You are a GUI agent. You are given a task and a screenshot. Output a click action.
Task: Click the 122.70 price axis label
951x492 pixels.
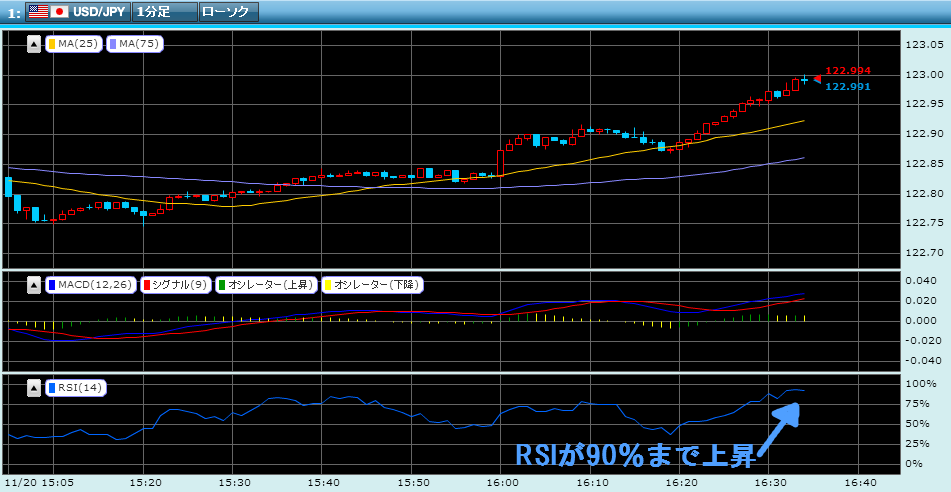click(924, 252)
